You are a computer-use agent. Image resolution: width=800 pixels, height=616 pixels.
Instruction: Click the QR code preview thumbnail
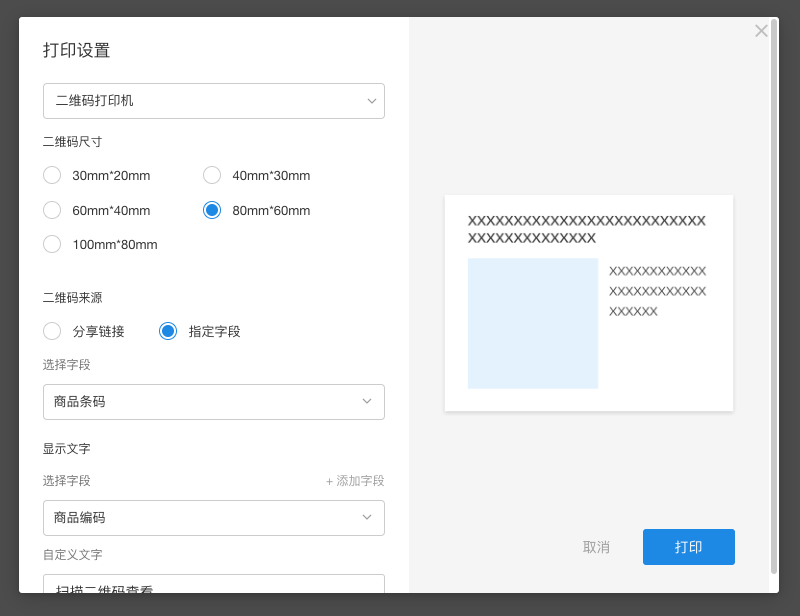(x=588, y=303)
